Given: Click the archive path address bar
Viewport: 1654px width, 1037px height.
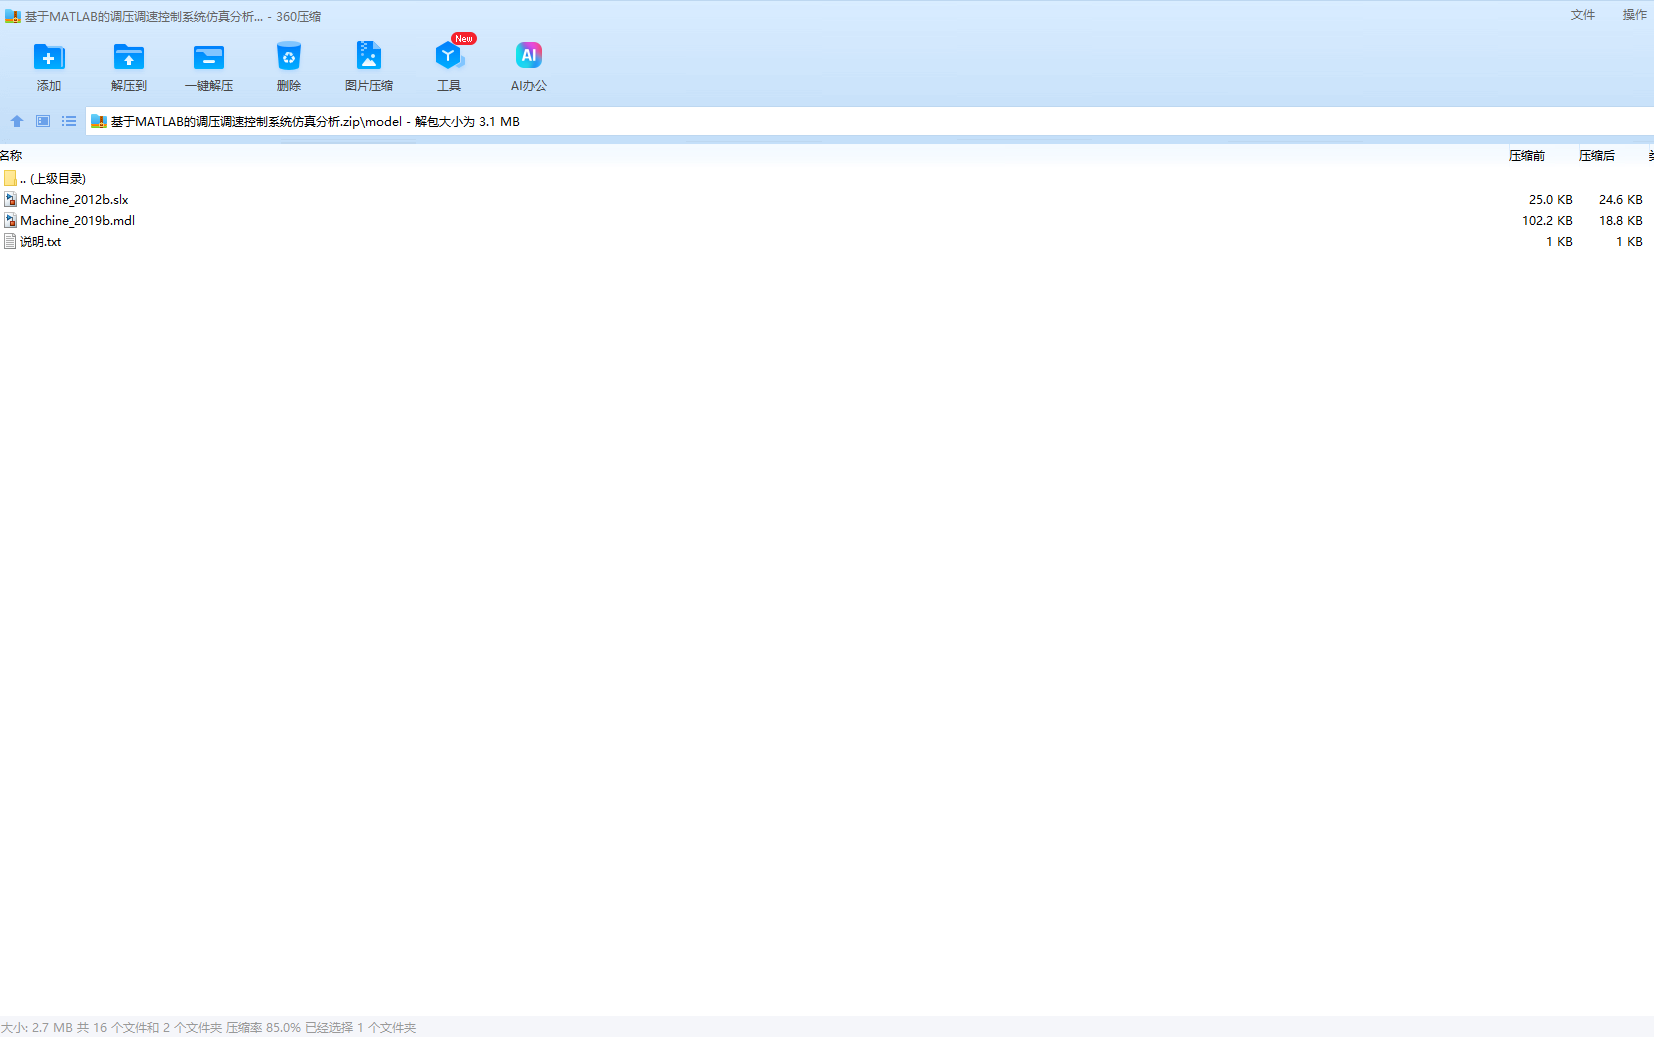Looking at the screenshot, I should tap(800, 122).
